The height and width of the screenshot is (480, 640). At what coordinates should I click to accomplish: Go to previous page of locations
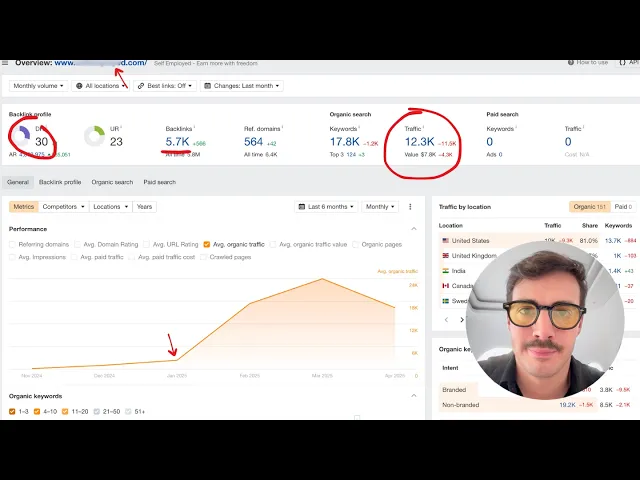coord(446,320)
